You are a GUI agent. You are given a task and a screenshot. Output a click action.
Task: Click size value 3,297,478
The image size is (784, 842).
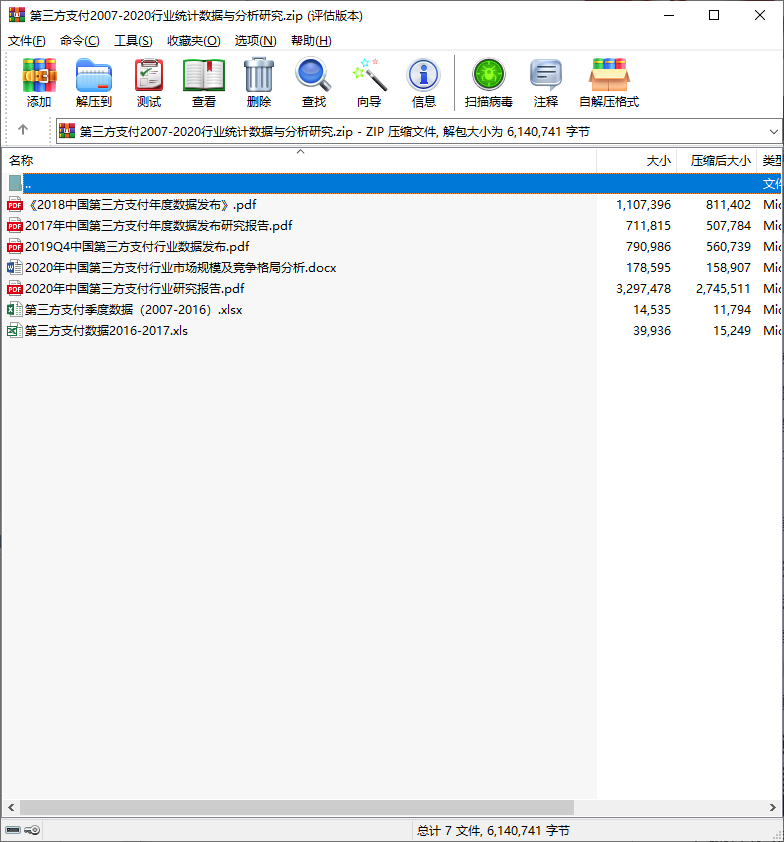[x=643, y=288]
